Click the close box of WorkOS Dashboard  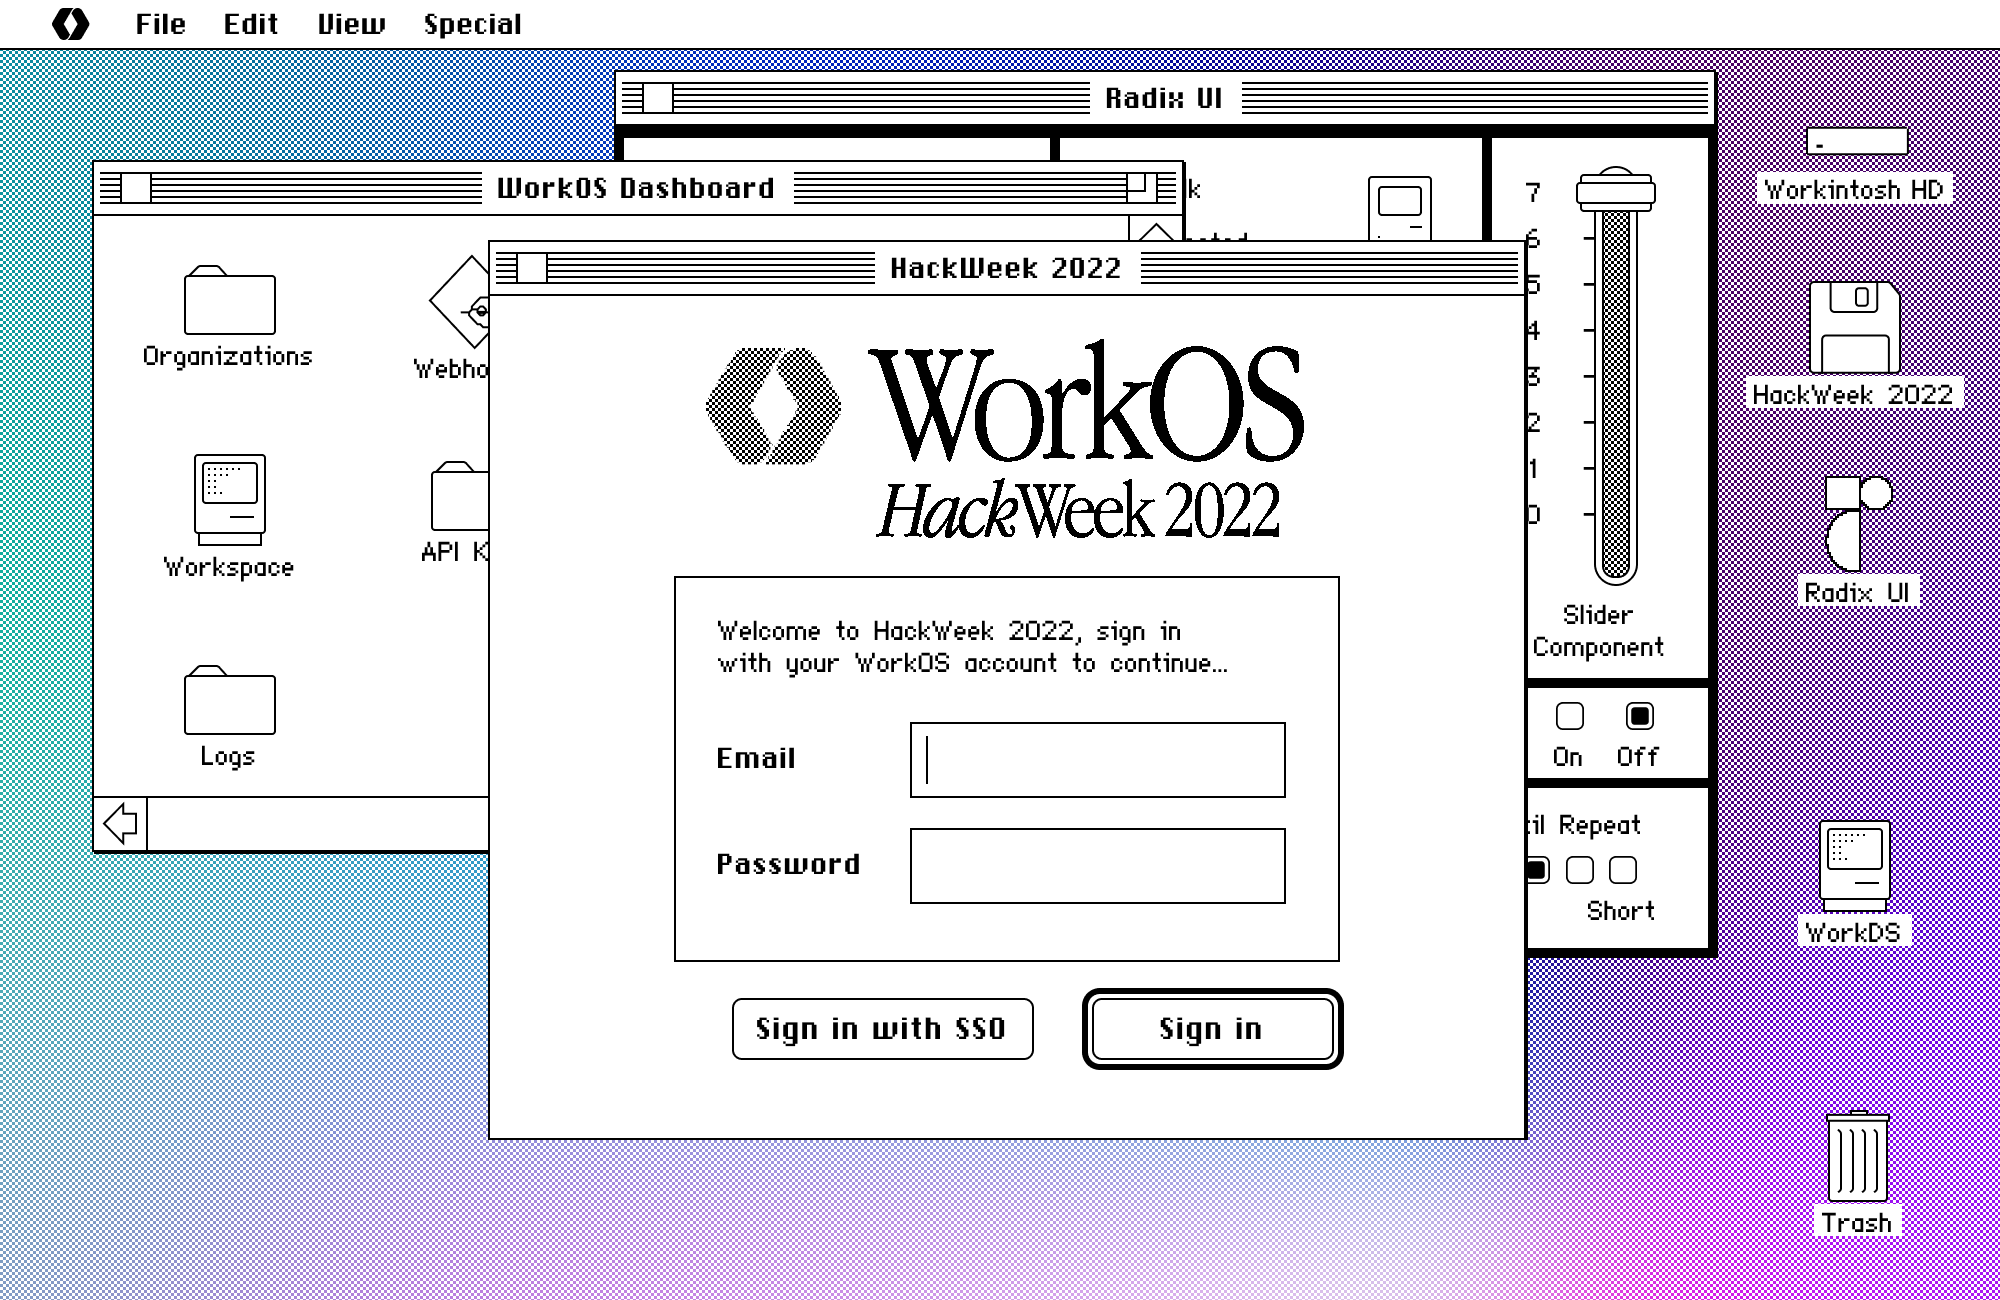tap(136, 188)
